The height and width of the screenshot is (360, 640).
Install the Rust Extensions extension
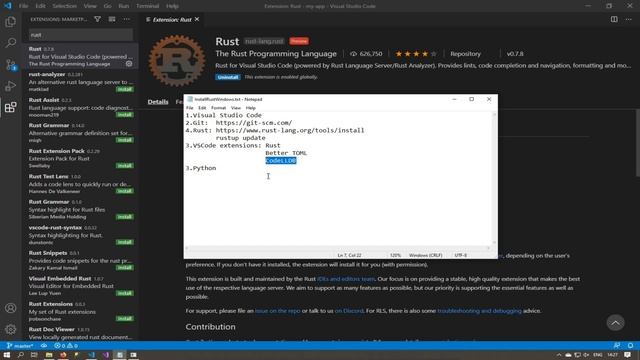click(124, 318)
